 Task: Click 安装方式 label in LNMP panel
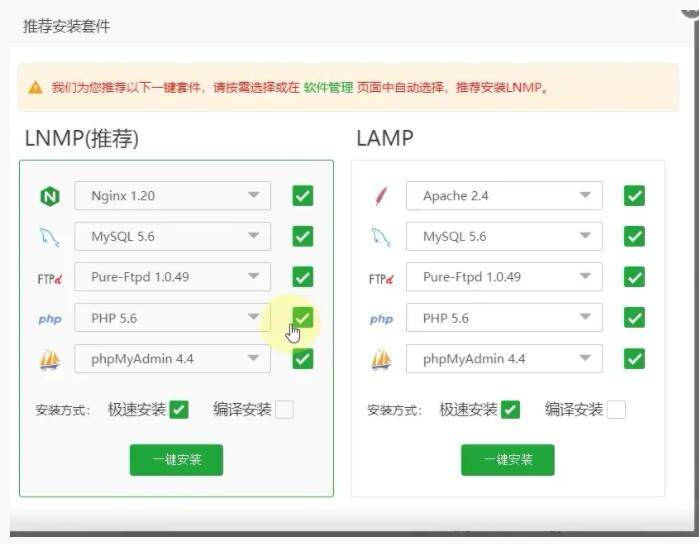point(63,410)
